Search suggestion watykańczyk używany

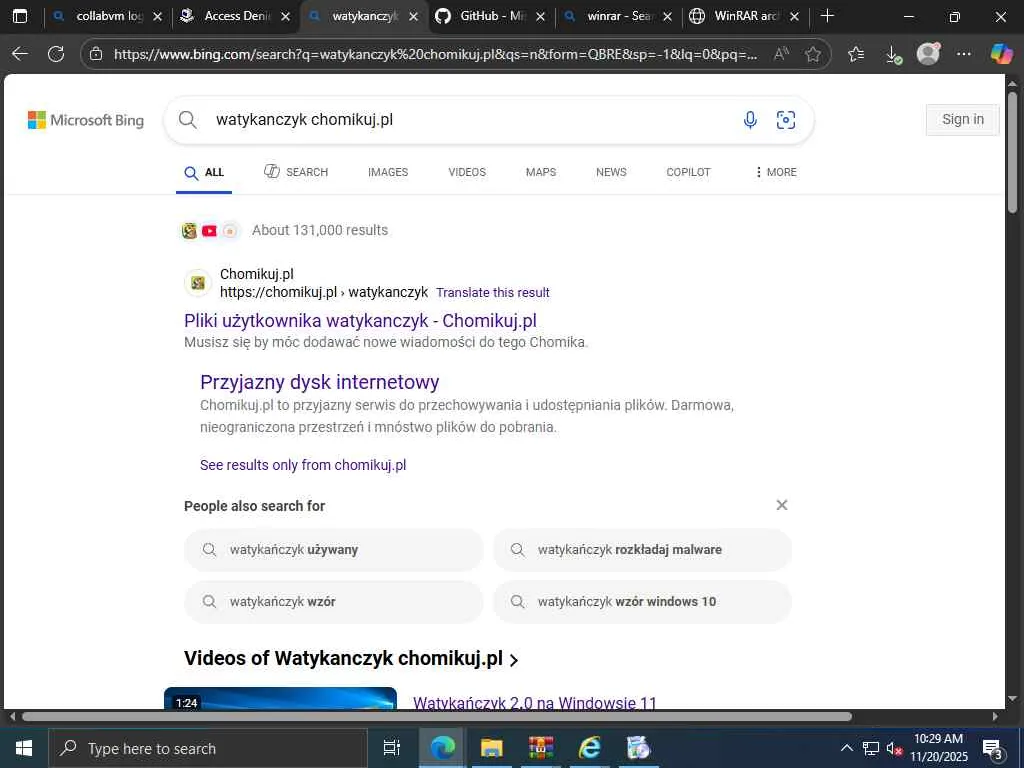pos(334,550)
